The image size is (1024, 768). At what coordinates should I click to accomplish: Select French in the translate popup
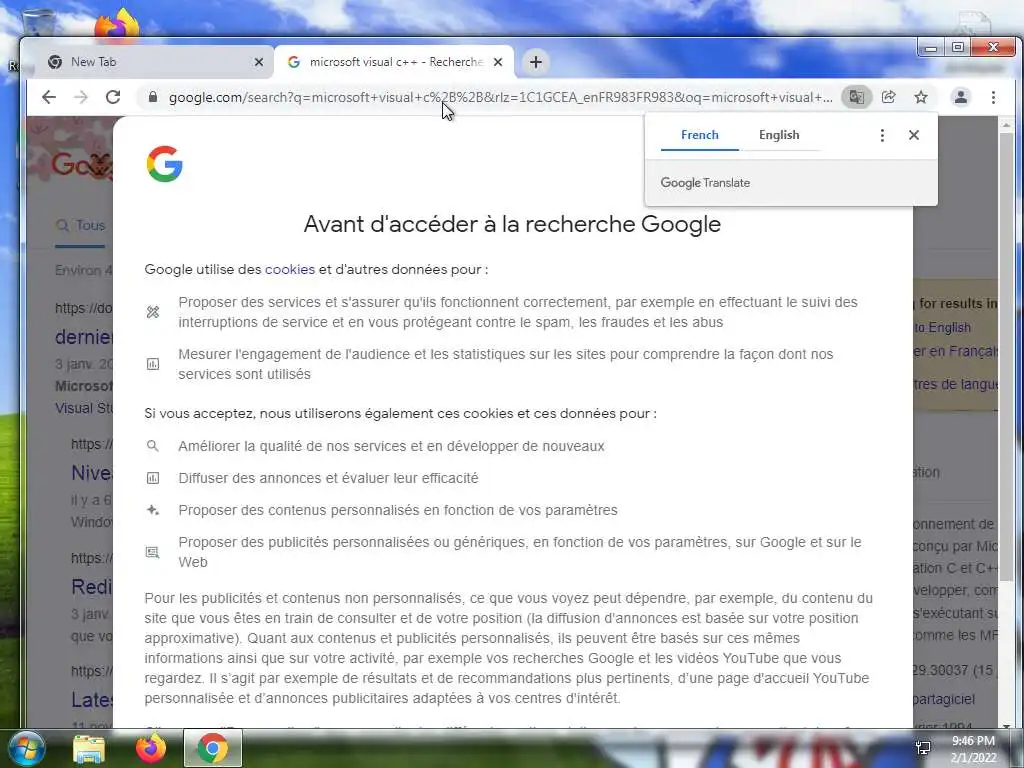point(699,135)
